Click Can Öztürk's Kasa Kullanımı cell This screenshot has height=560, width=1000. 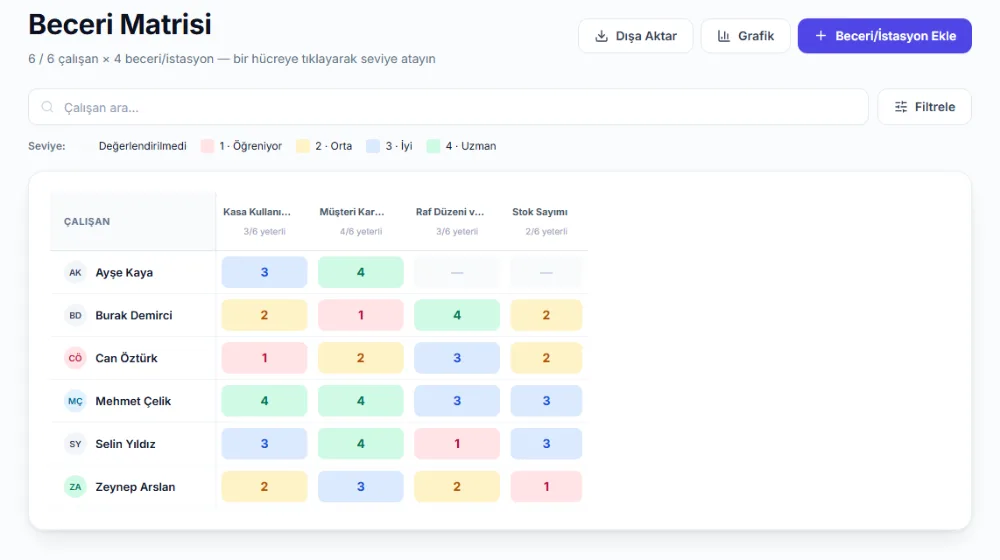[264, 358]
